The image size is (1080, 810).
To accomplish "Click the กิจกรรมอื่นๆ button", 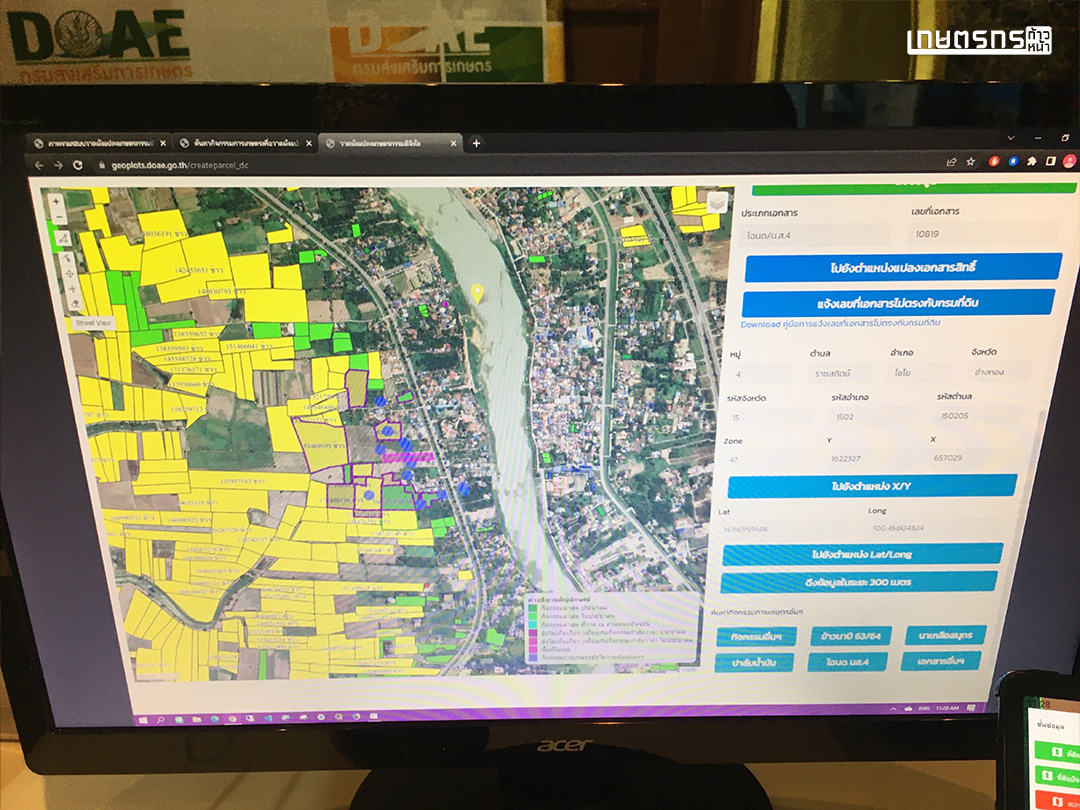I will pos(756,636).
